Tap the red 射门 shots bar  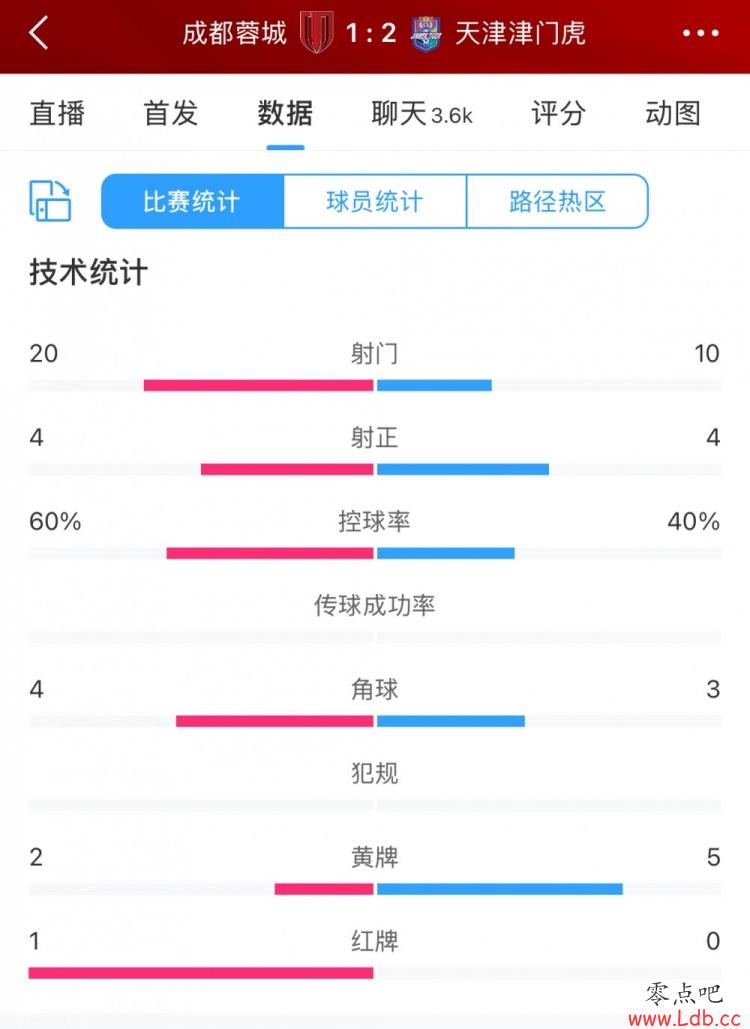click(x=259, y=385)
